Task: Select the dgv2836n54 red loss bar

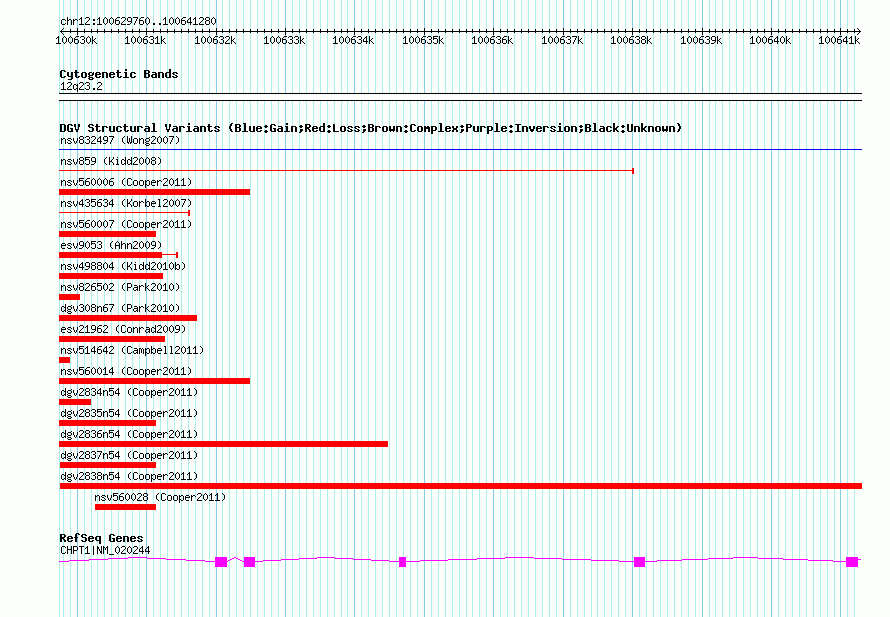Action: coord(223,444)
